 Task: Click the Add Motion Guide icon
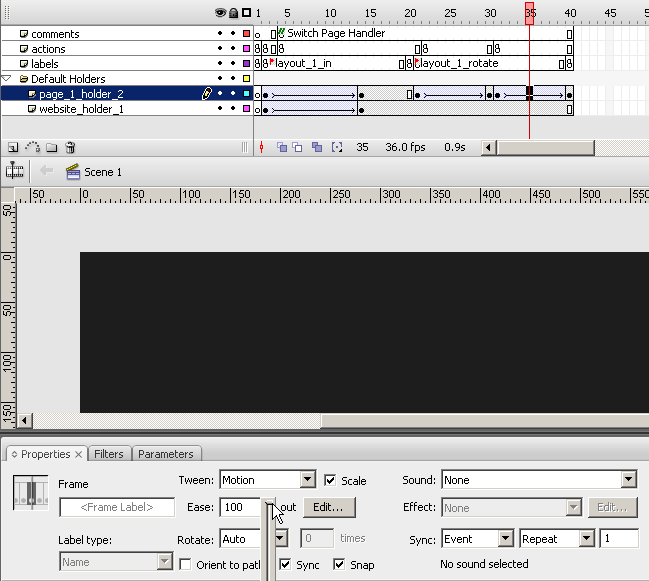[32, 147]
